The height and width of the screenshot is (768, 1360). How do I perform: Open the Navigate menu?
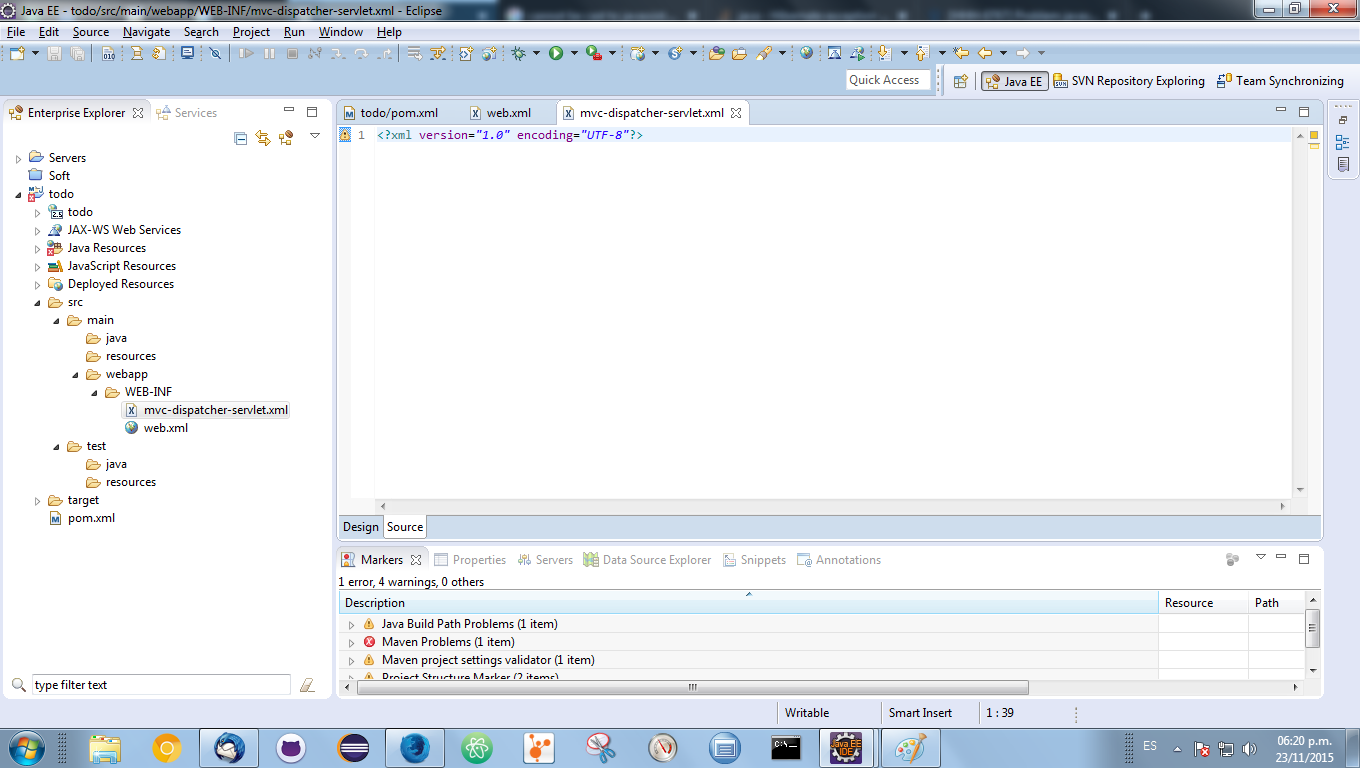(146, 32)
